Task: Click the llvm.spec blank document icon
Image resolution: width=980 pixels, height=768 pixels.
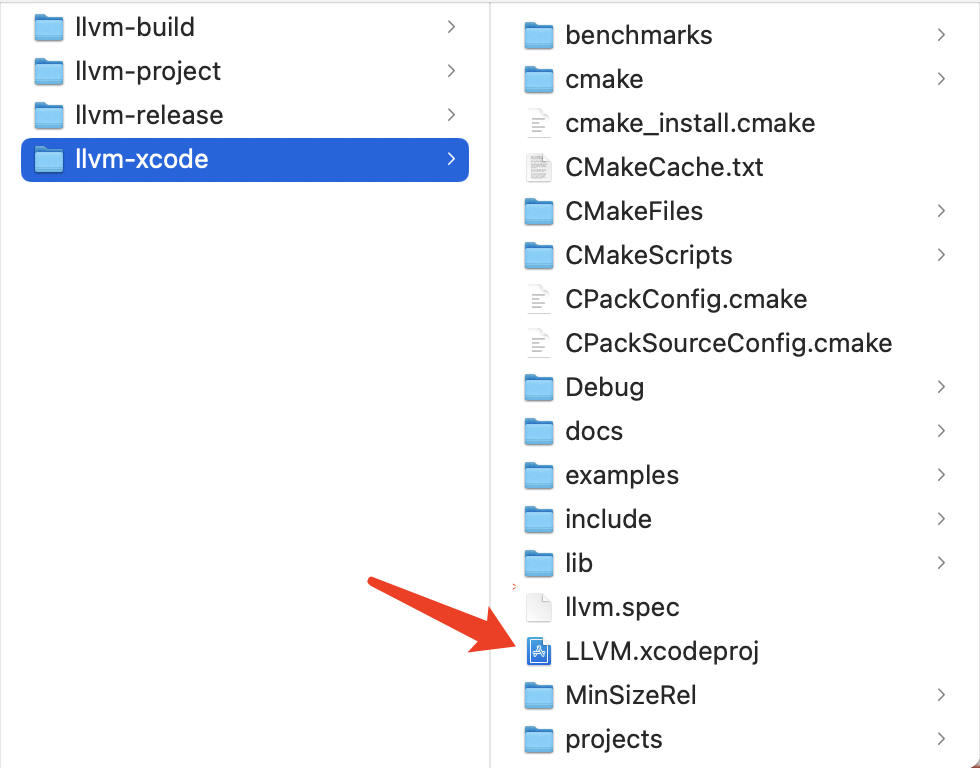Action: (539, 607)
